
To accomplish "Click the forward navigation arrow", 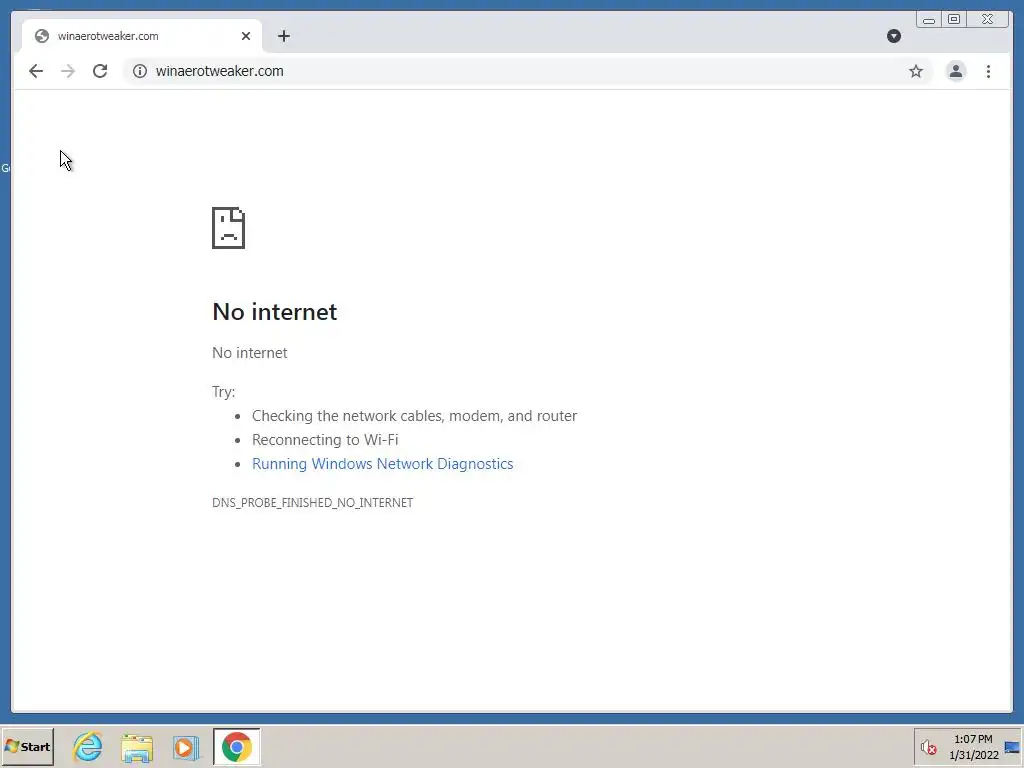I will pyautogui.click(x=68, y=71).
